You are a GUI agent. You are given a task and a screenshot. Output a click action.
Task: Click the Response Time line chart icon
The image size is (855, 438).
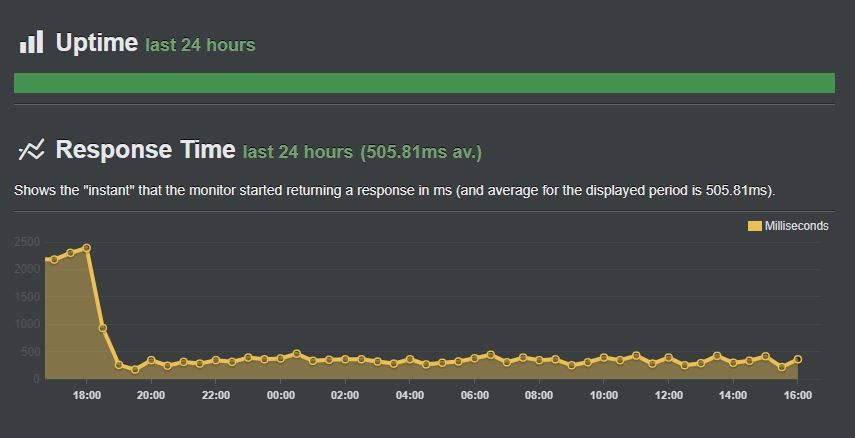(x=31, y=149)
